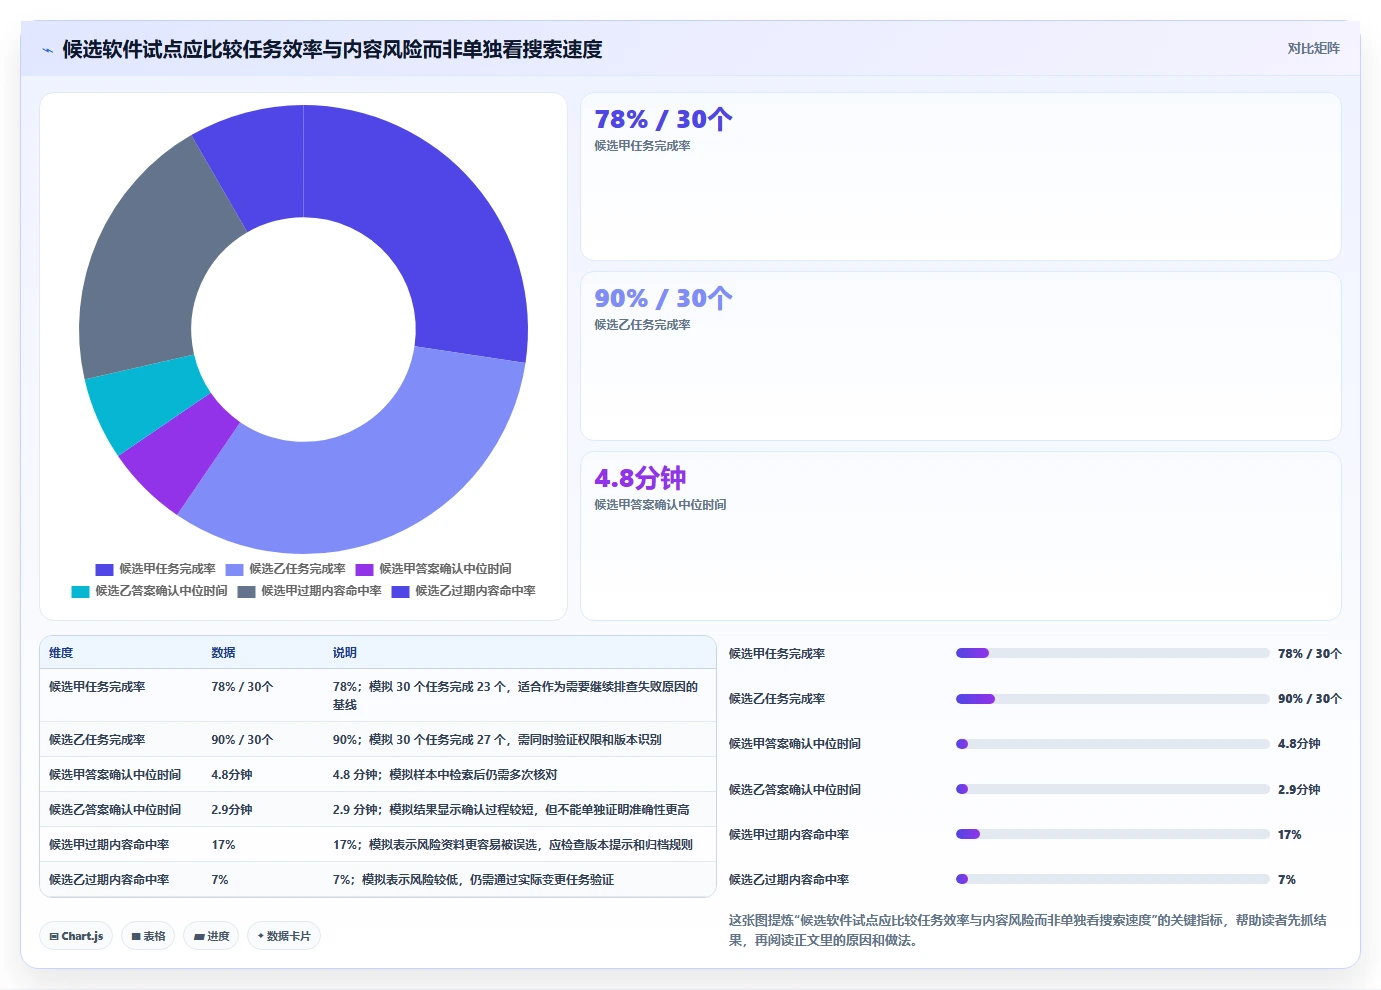Toggle the 候选乙答案确认中位时间 legend swatch
This screenshot has height=990, width=1381.
coord(80,591)
